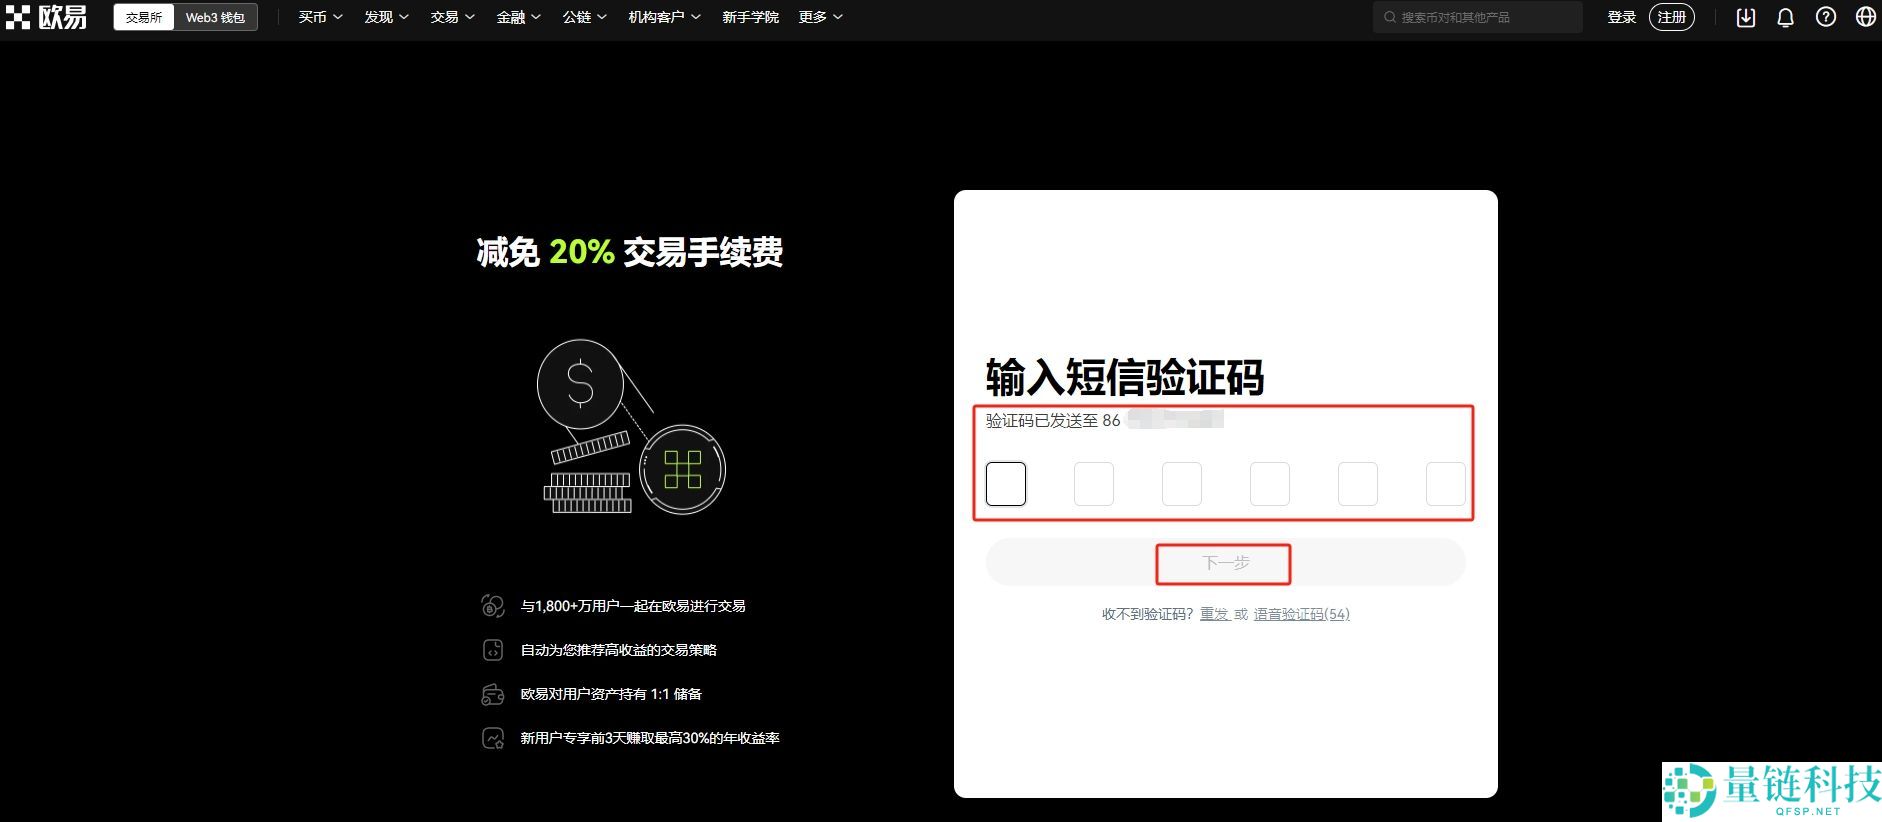Focus the third verification code box
The width and height of the screenshot is (1882, 822).
click(x=1182, y=484)
